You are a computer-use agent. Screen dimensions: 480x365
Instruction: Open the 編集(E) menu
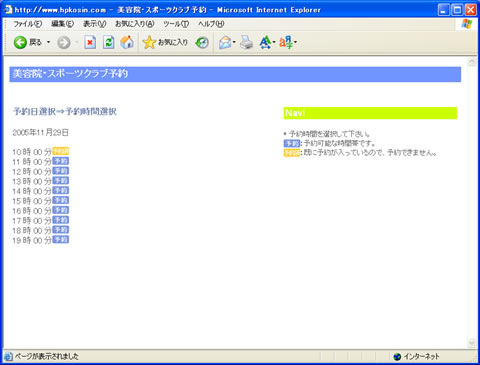pos(62,24)
